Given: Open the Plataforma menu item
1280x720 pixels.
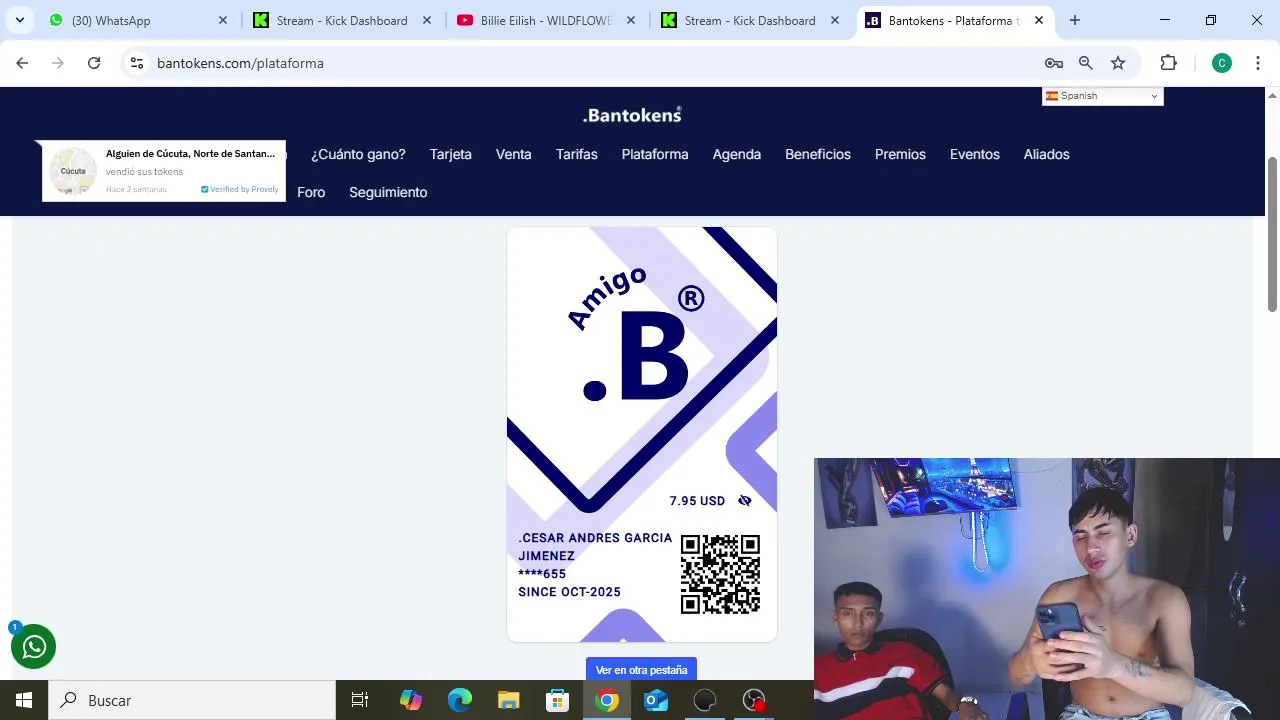Looking at the screenshot, I should point(655,154).
